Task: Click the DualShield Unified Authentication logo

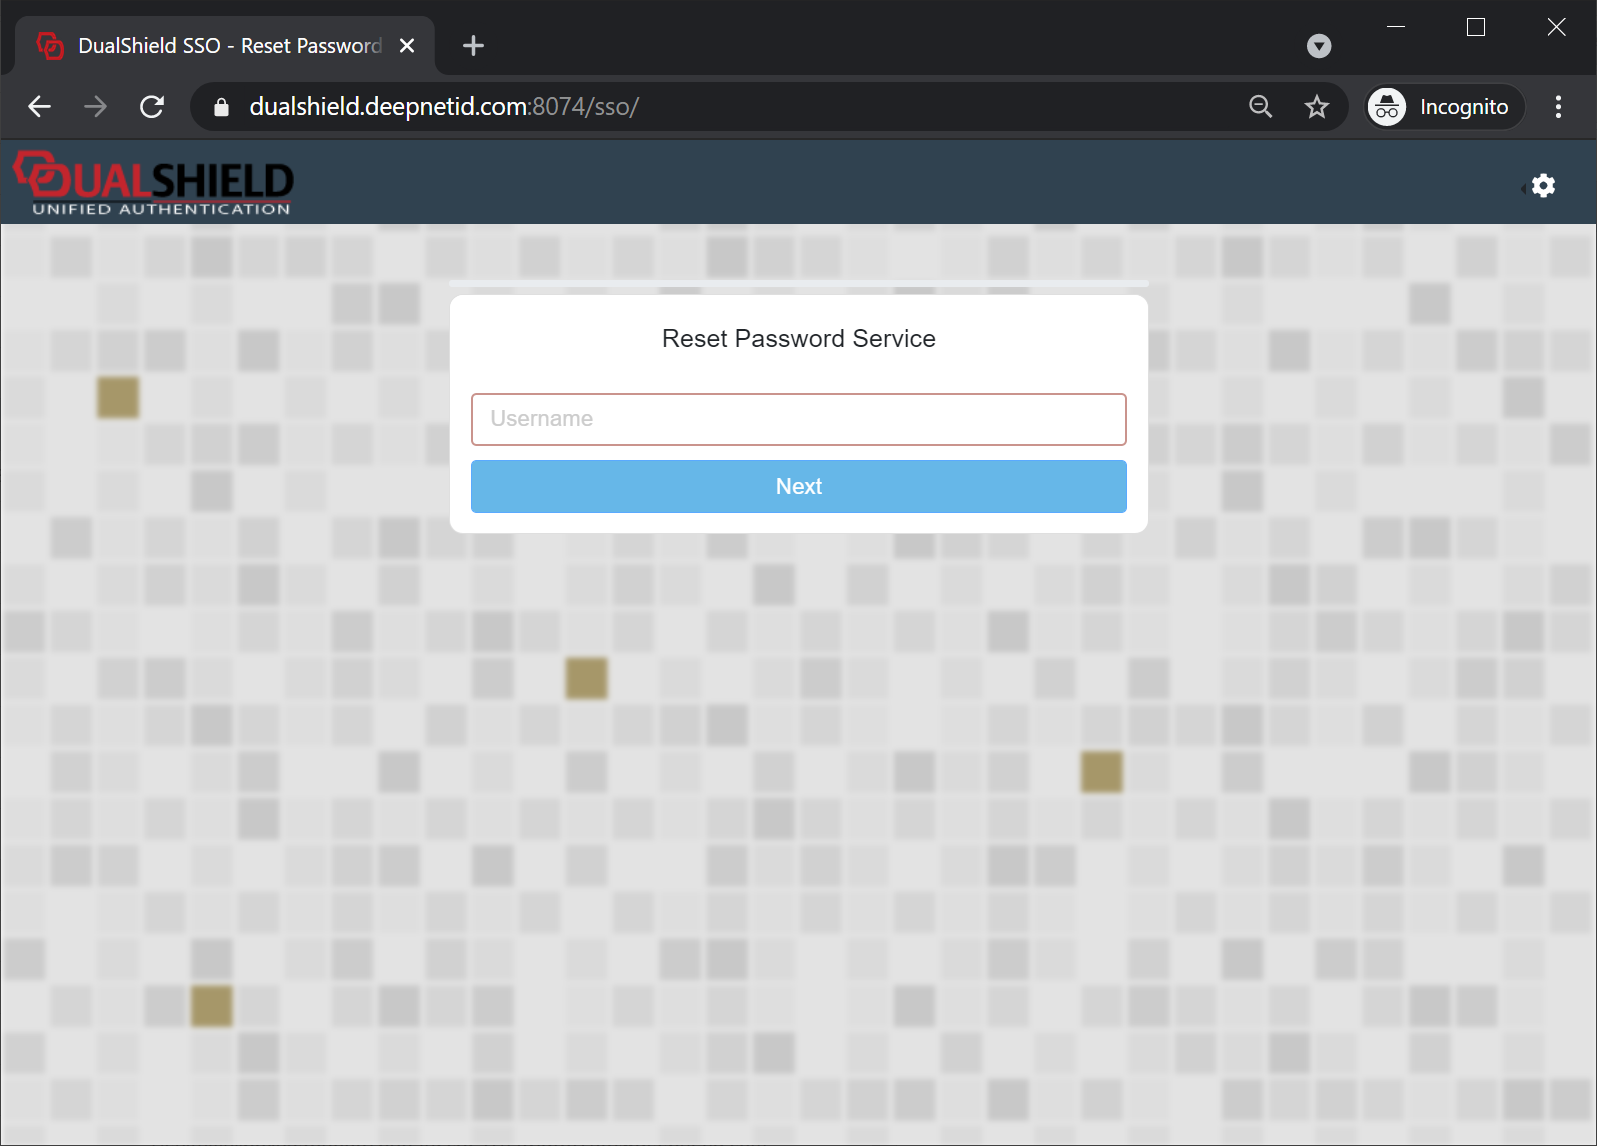Action: pyautogui.click(x=154, y=184)
